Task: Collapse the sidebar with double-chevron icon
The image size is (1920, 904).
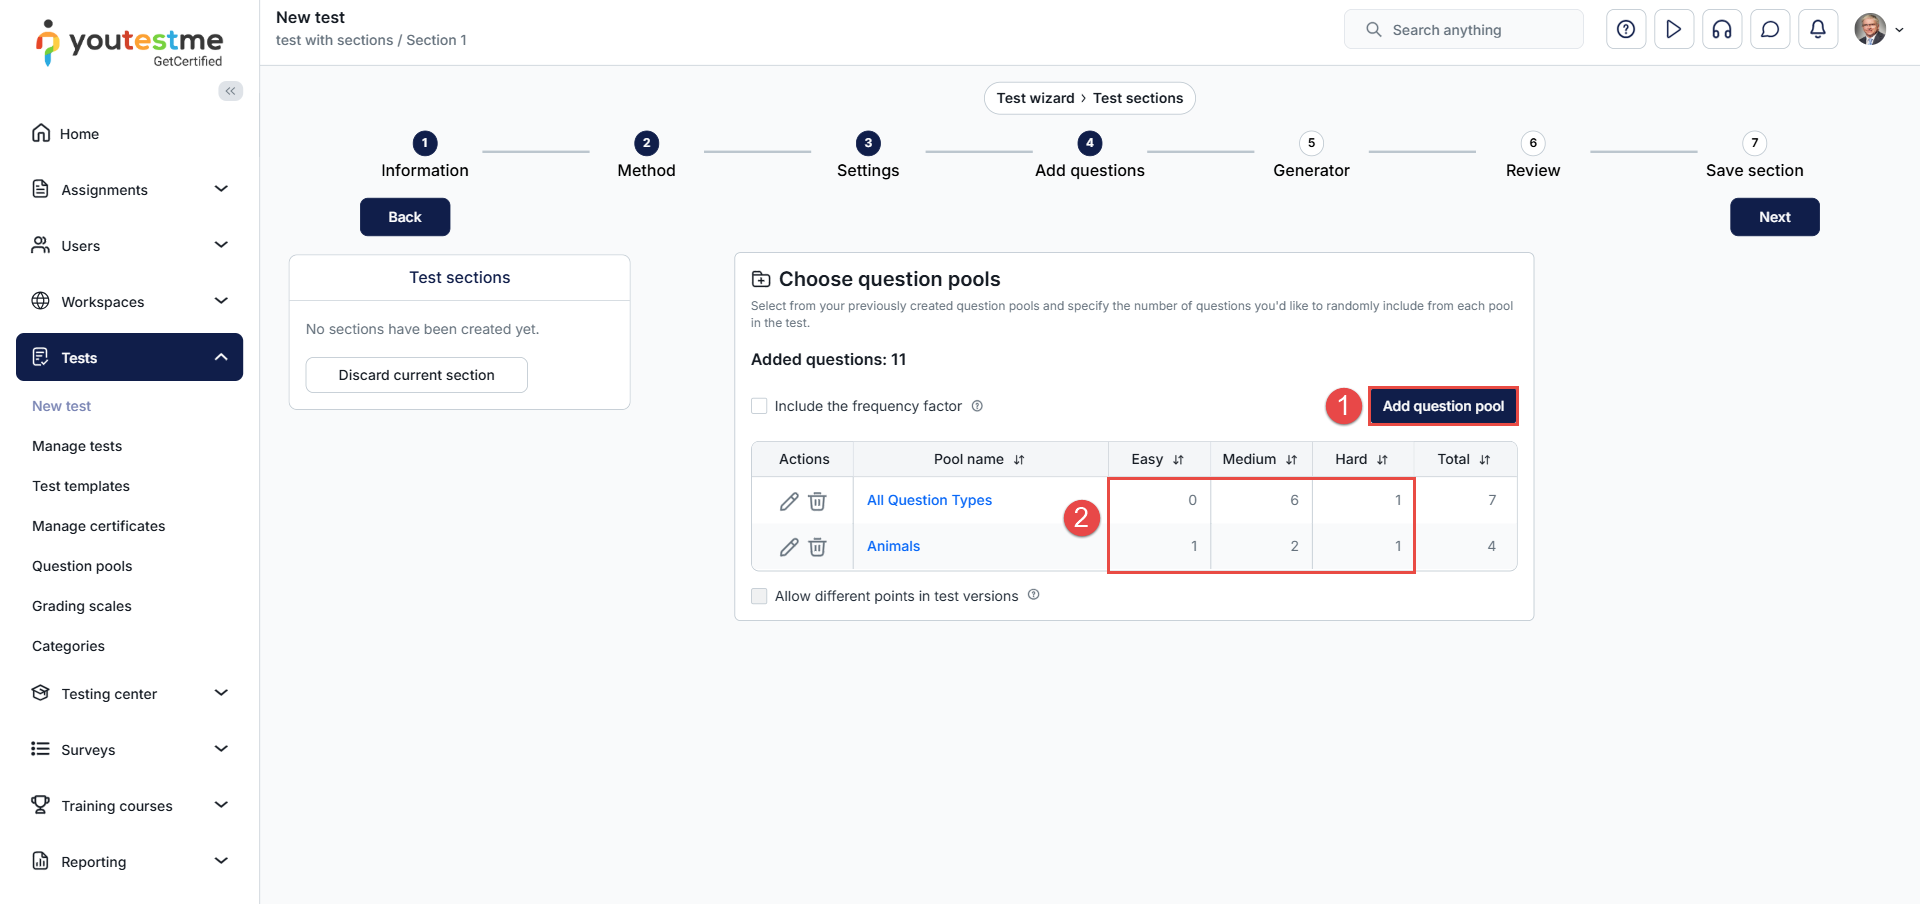Action: click(230, 91)
